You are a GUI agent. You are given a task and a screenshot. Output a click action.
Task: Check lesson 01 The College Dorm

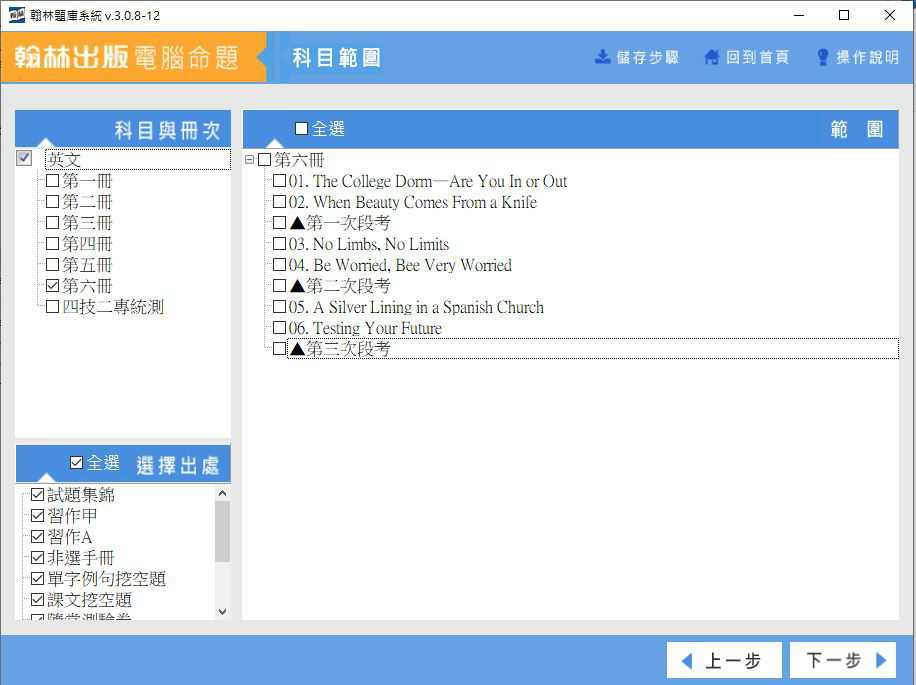(x=279, y=180)
